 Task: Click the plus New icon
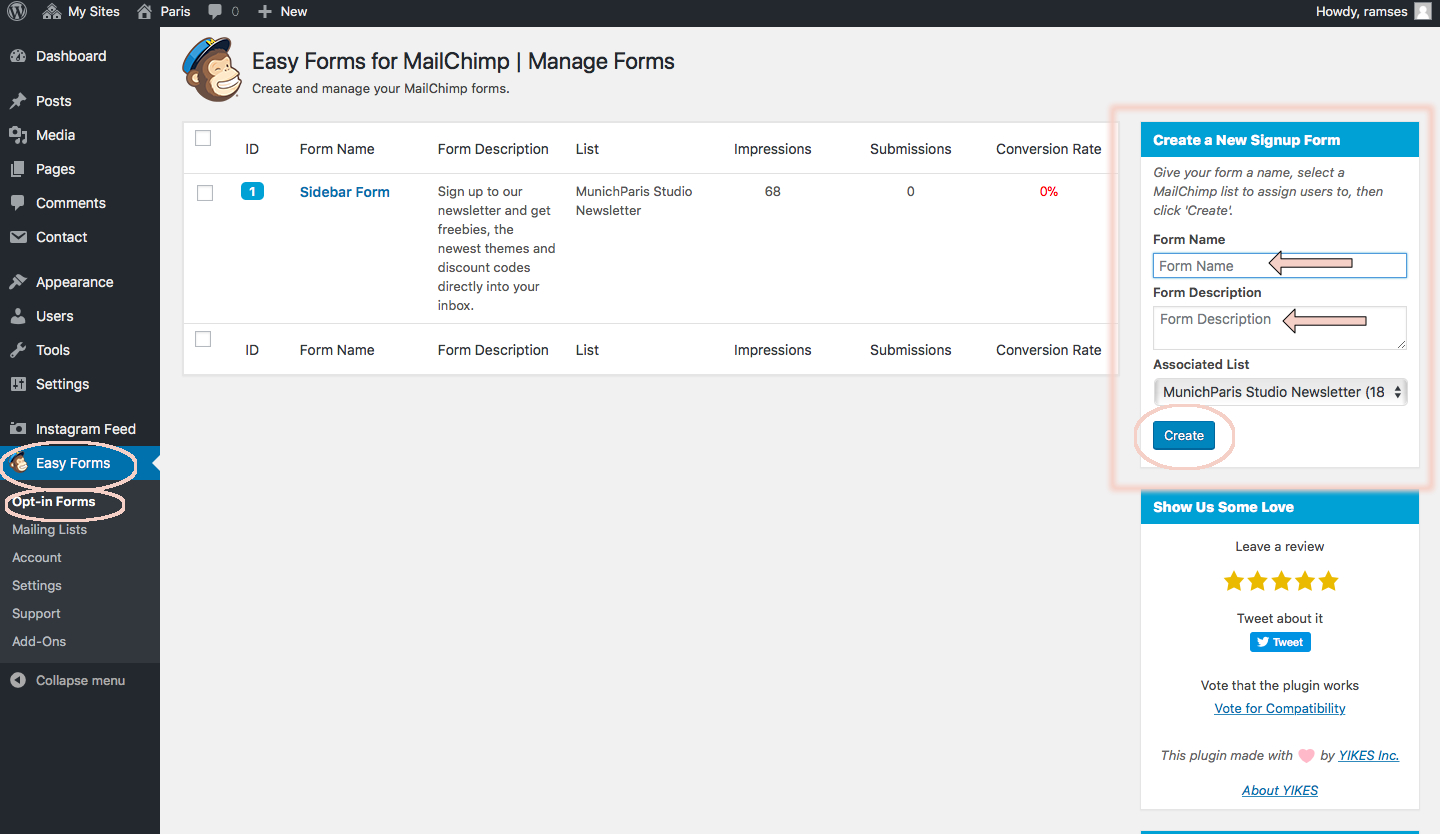coord(264,12)
